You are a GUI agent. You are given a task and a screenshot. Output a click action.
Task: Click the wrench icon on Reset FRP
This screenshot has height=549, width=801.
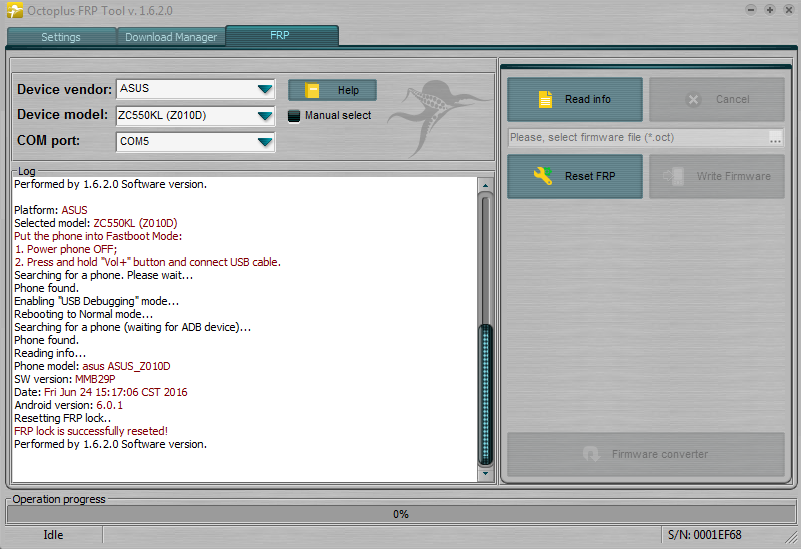coord(543,176)
